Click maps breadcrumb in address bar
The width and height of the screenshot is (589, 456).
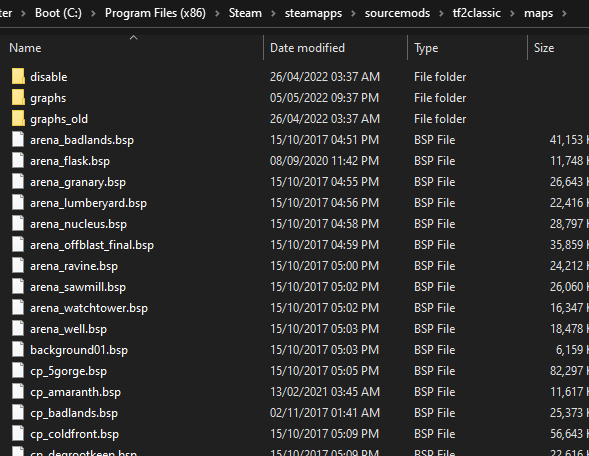(538, 13)
